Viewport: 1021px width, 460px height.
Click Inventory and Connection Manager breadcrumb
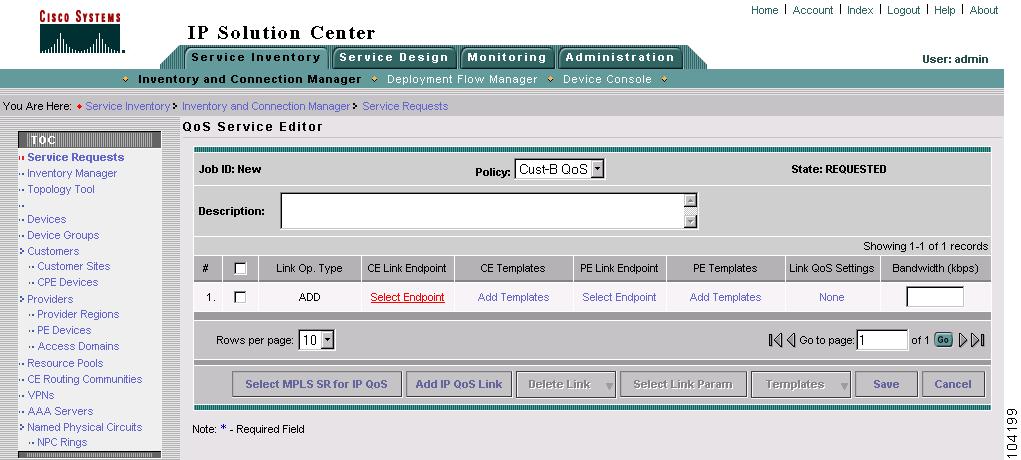pyautogui.click(x=266, y=106)
